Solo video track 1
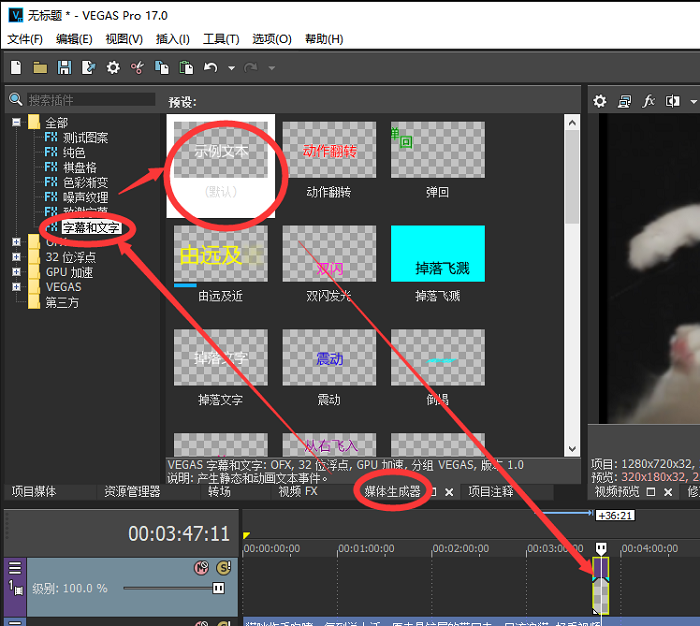This screenshot has height=626, width=700. pyautogui.click(x=224, y=568)
